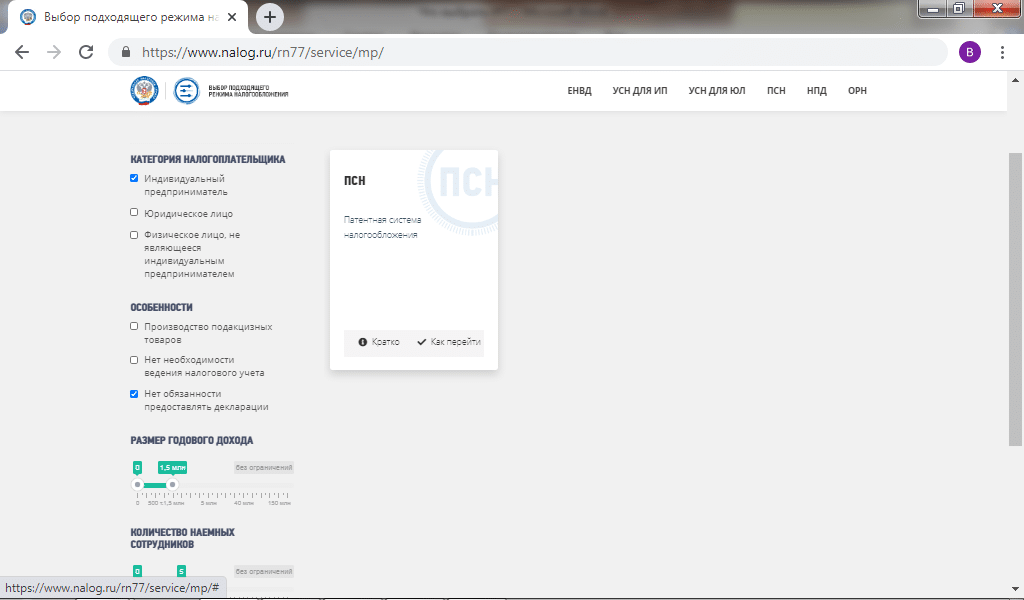Click the Federal Tax Service emblem logo
This screenshot has height=600, width=1024.
144,90
